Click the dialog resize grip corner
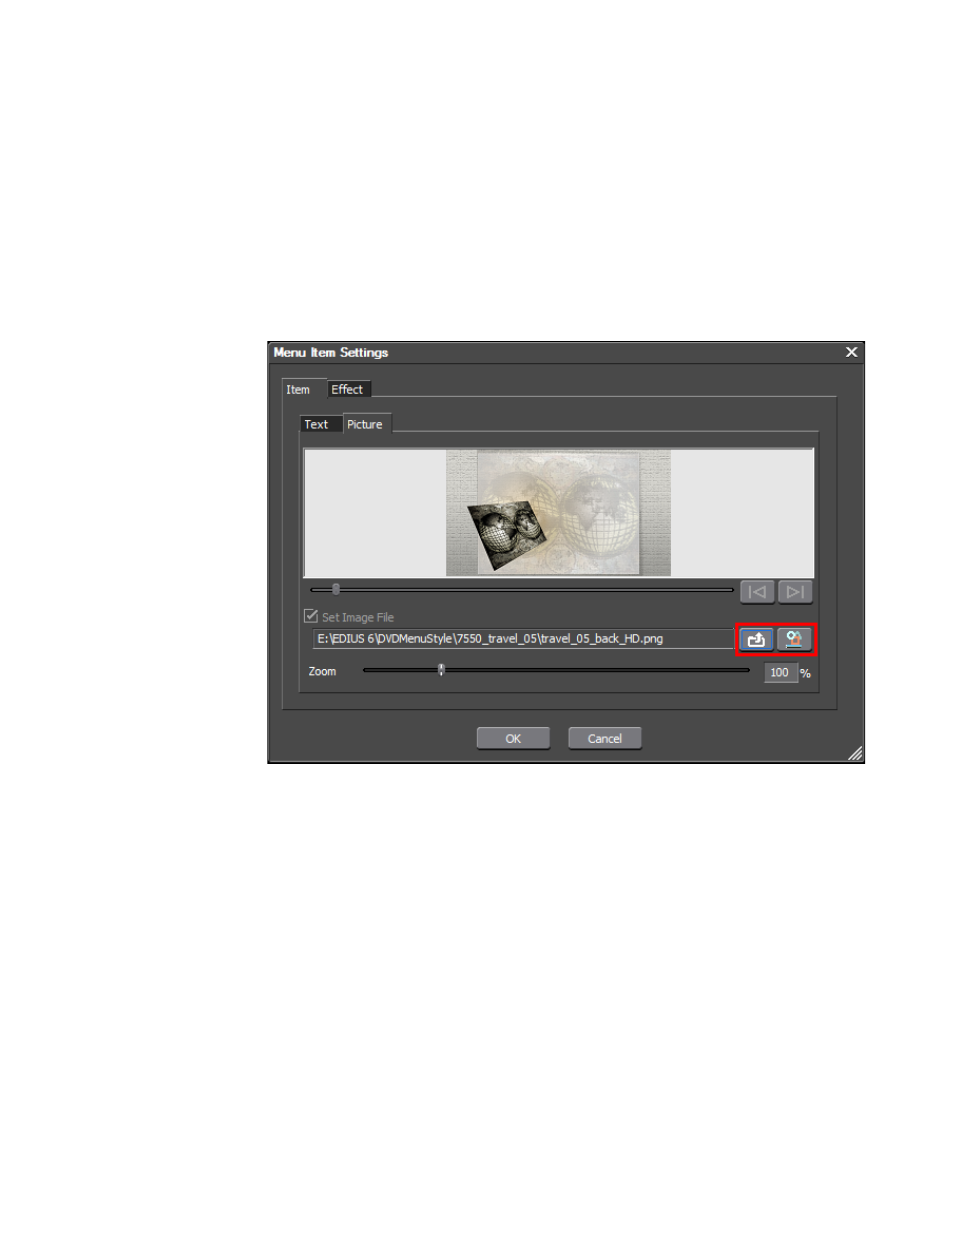Image resolution: width=954 pixels, height=1235 pixels. 855,754
